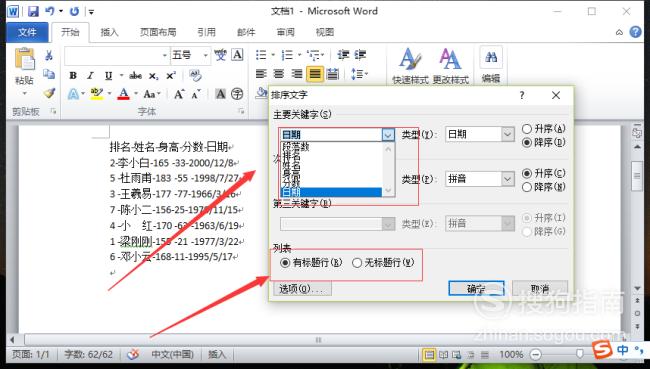Click the Save icon in quick access toolbar
This screenshot has width=650, height=369.
pyautogui.click(x=33, y=11)
